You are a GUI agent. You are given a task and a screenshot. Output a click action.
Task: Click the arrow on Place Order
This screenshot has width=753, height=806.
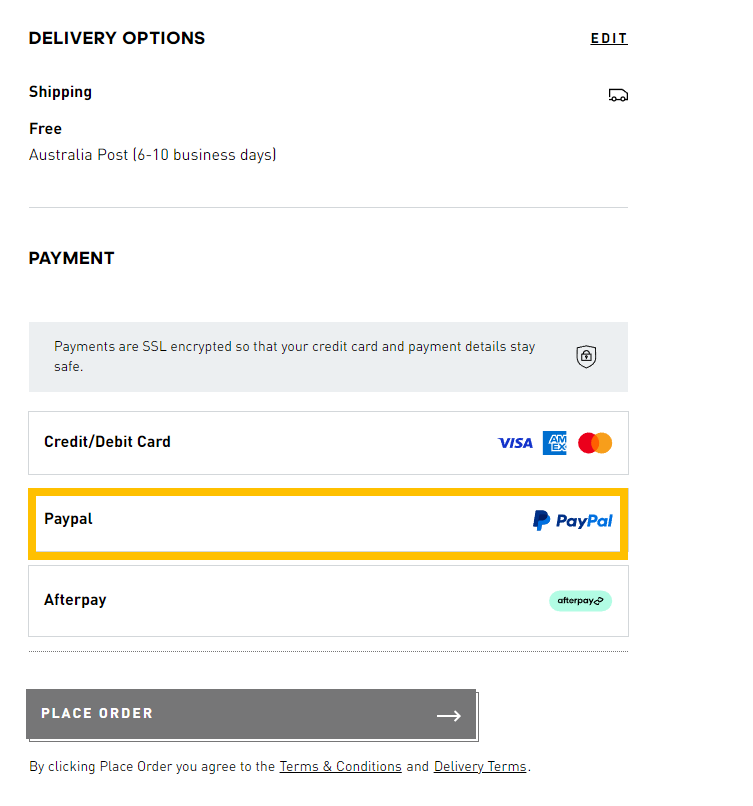click(x=449, y=715)
